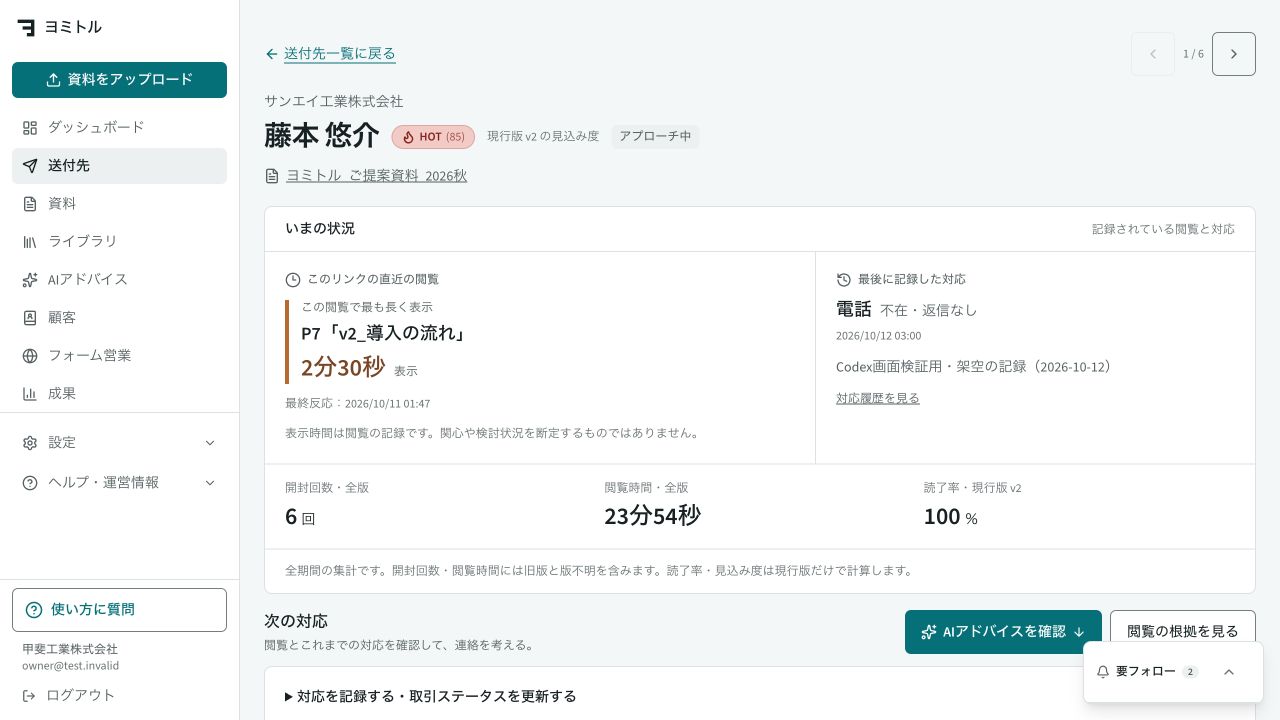Select the 送付先 sidebar item

tap(119, 166)
